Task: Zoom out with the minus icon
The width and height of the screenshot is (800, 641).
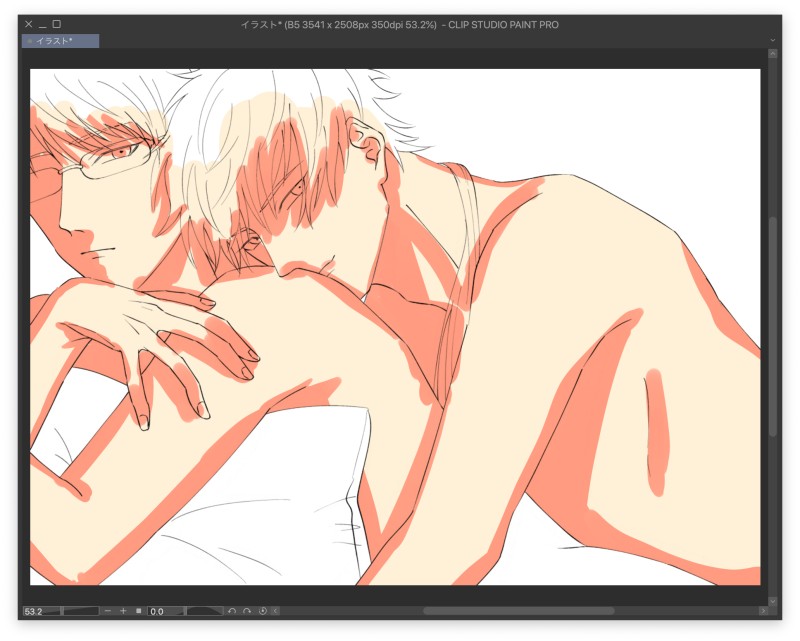Action: coord(108,611)
